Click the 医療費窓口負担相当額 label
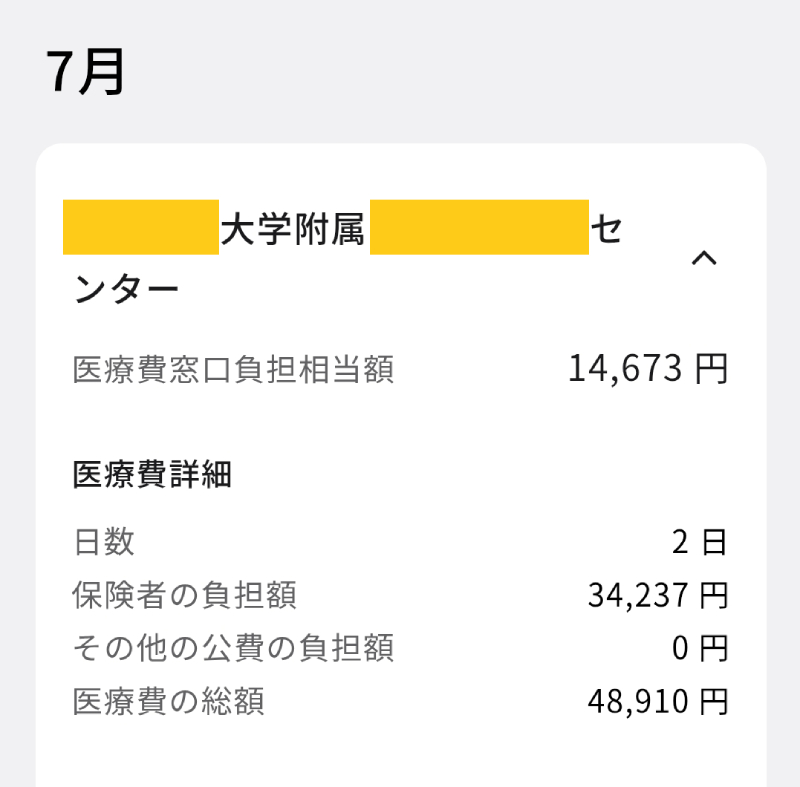 (x=233, y=370)
